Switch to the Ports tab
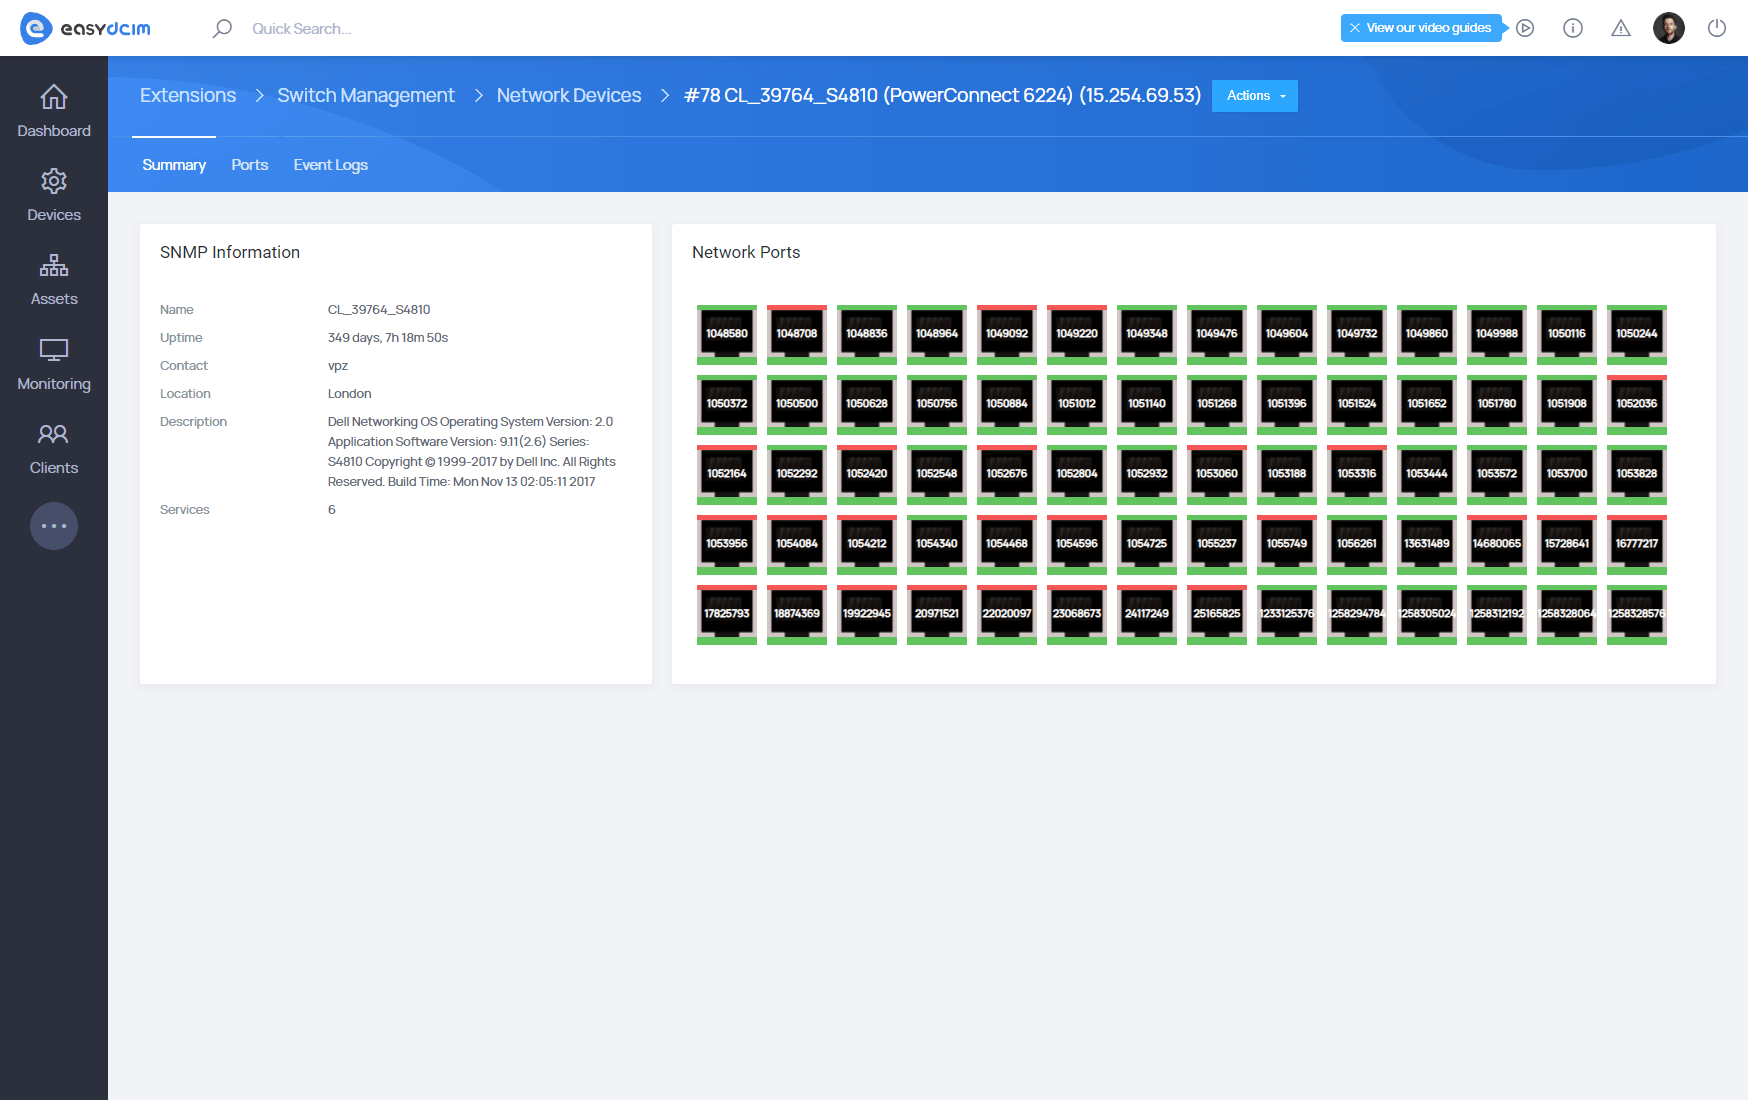1748x1100 pixels. [250, 165]
